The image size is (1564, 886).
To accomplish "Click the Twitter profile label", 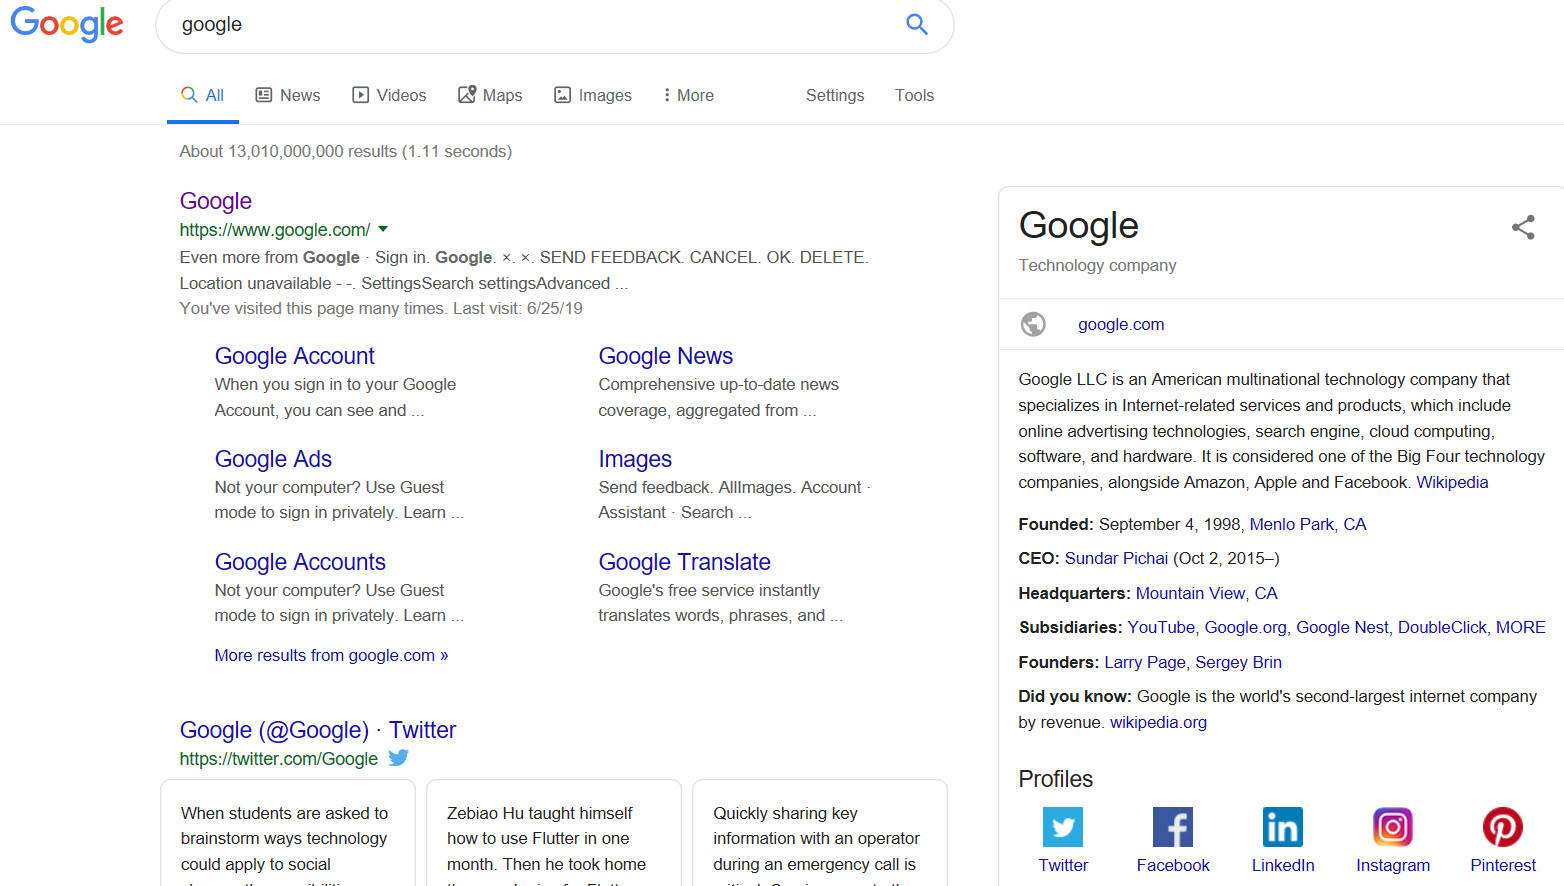I will pyautogui.click(x=1063, y=865).
